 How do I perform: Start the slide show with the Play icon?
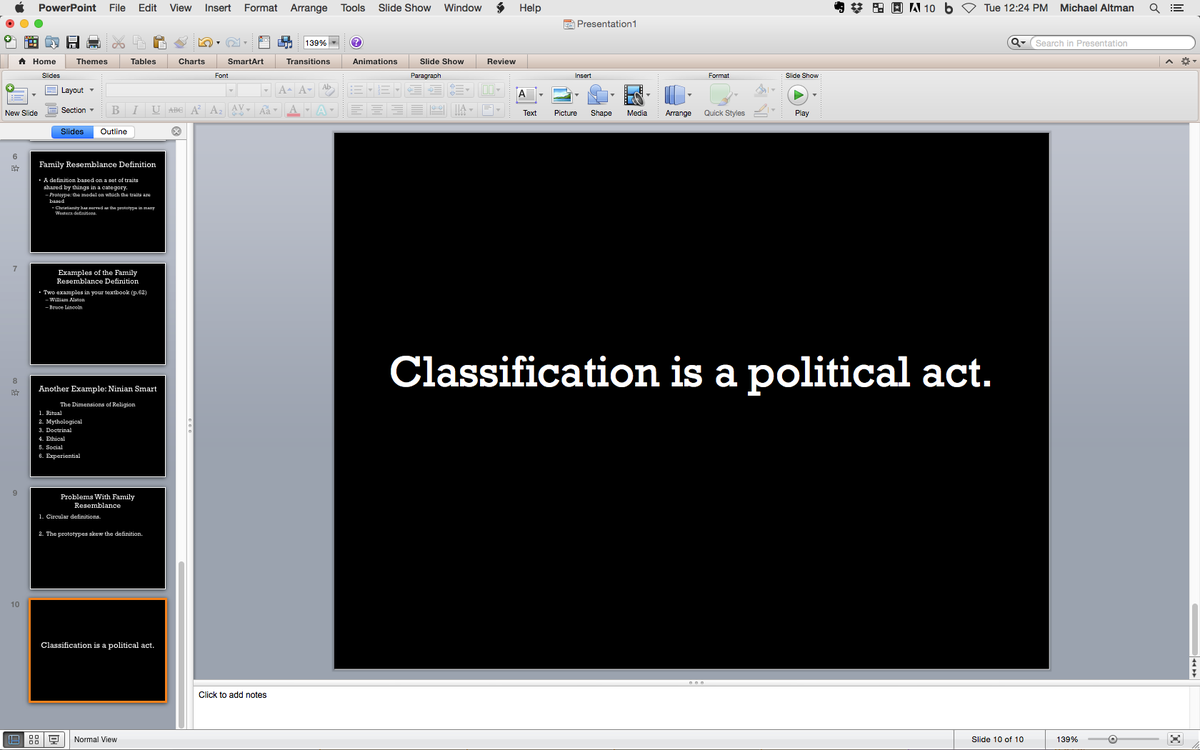[x=798, y=94]
